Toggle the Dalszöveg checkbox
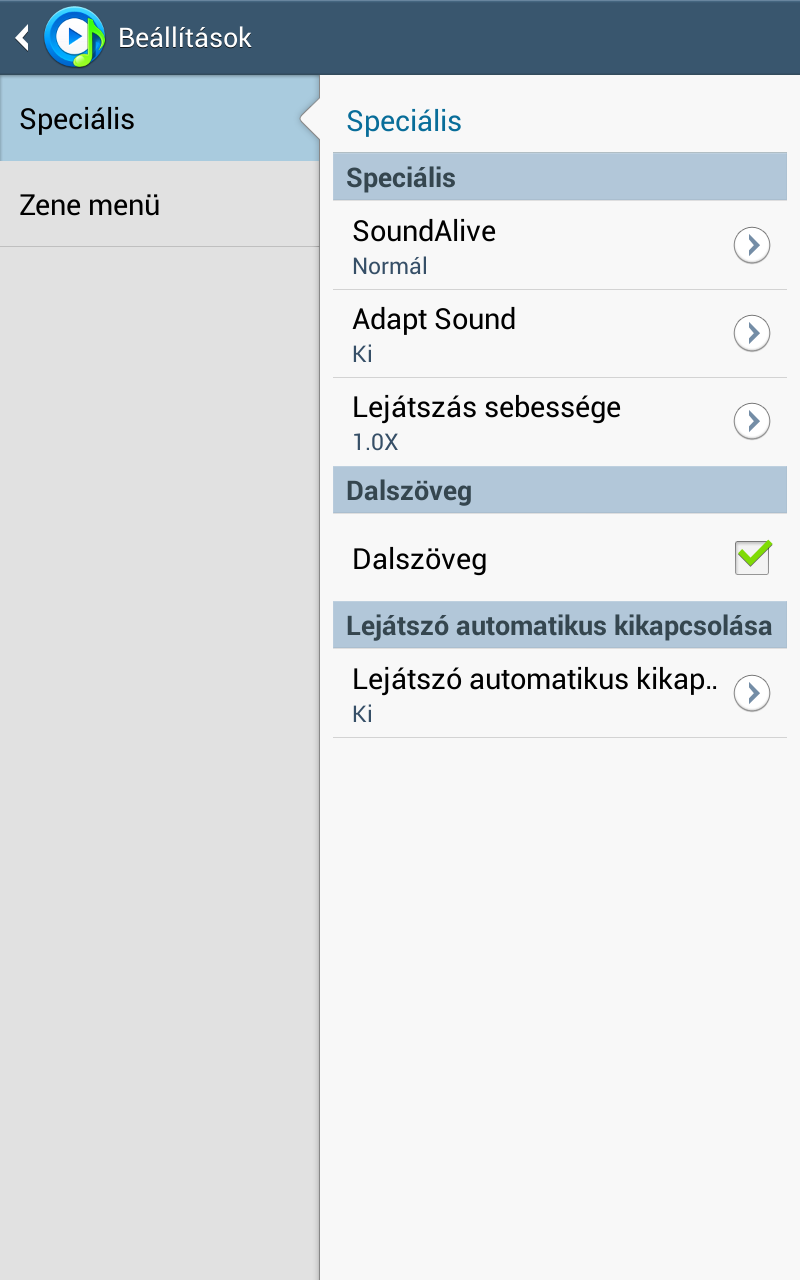The width and height of the screenshot is (800, 1280). click(753, 558)
